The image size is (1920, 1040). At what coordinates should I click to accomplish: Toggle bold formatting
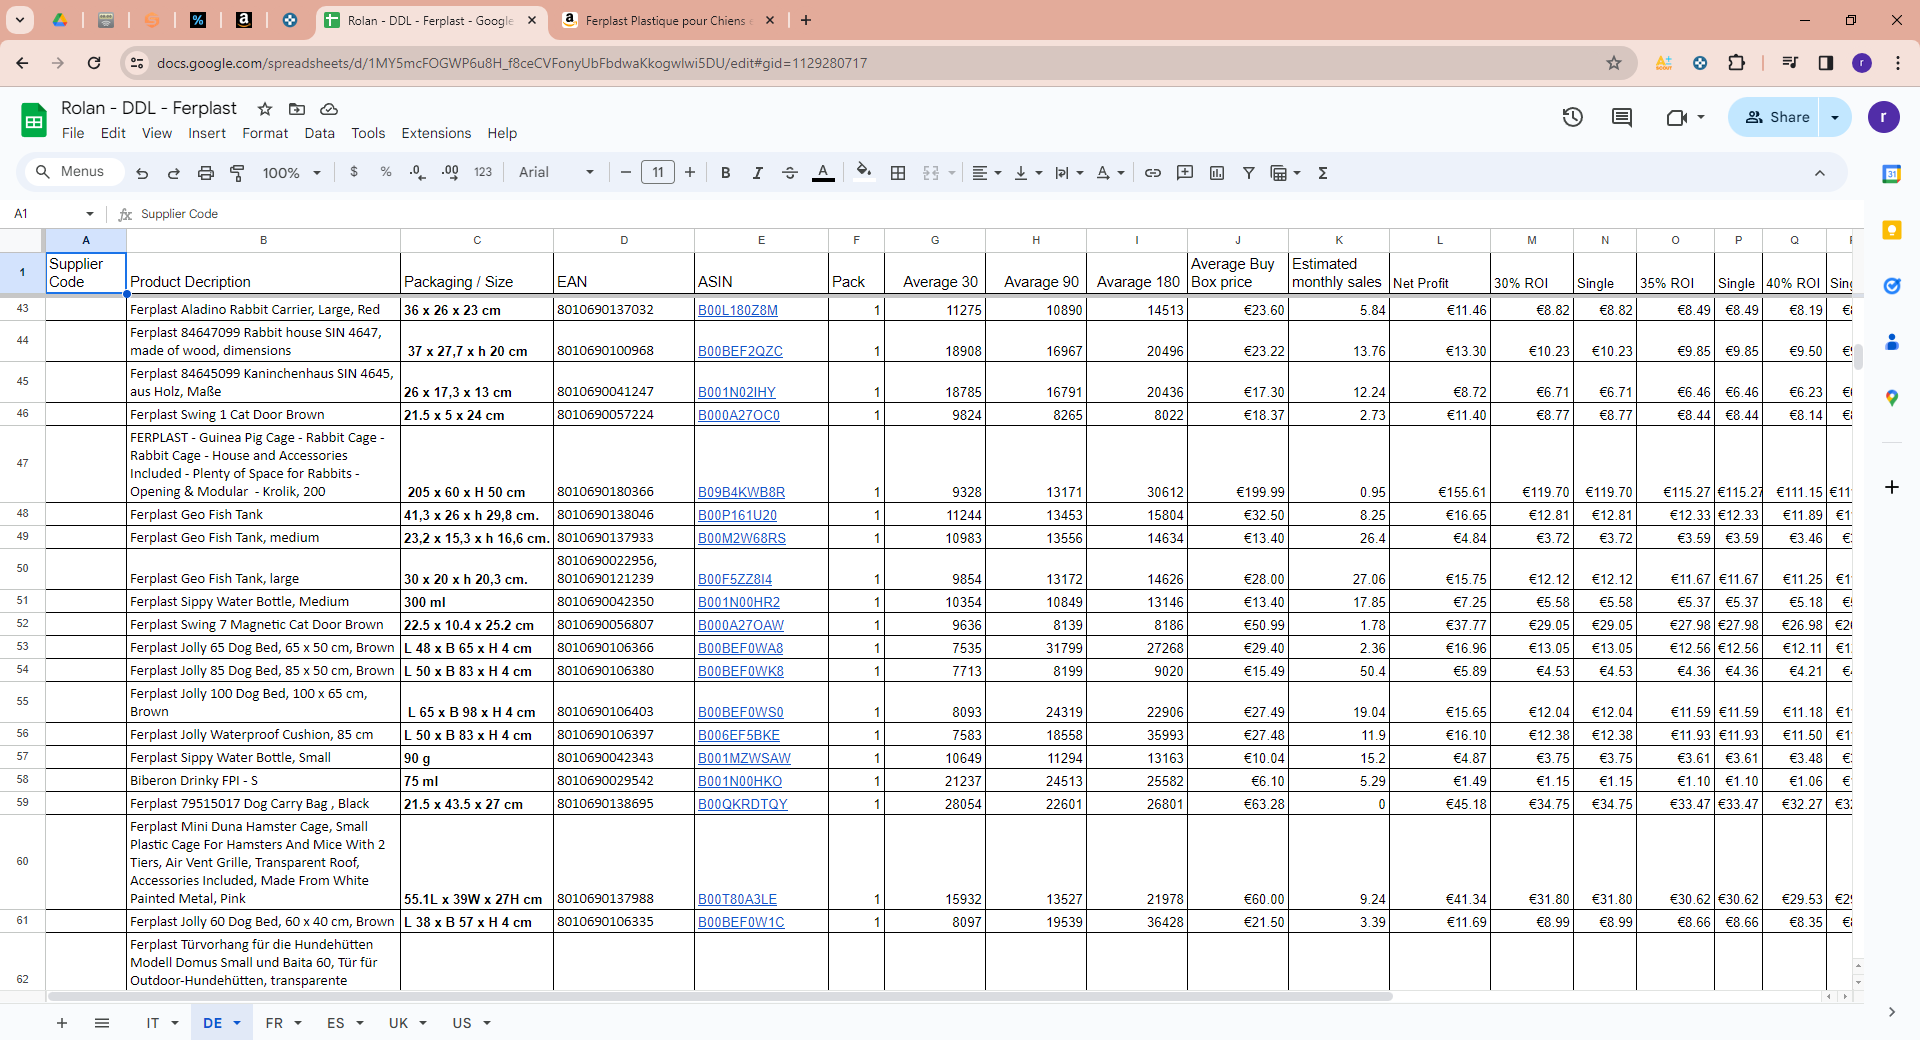725,173
